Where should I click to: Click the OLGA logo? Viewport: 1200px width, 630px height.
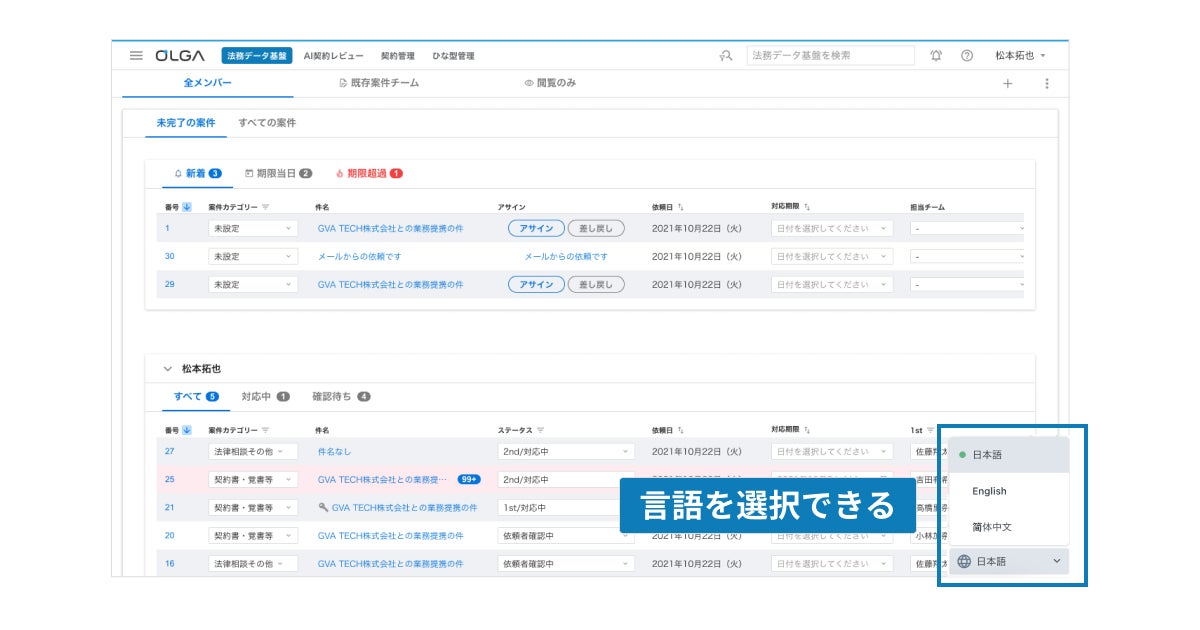(180, 56)
